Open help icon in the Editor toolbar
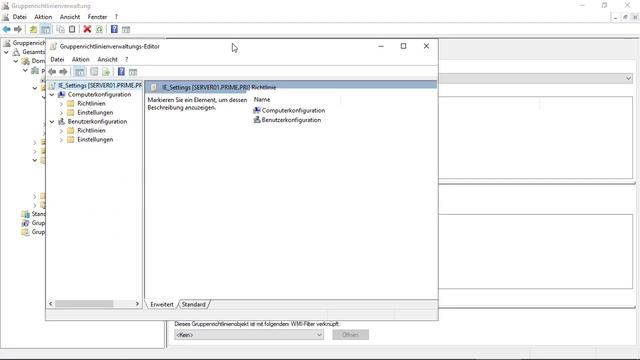This screenshot has height=360, width=640. click(x=121, y=72)
